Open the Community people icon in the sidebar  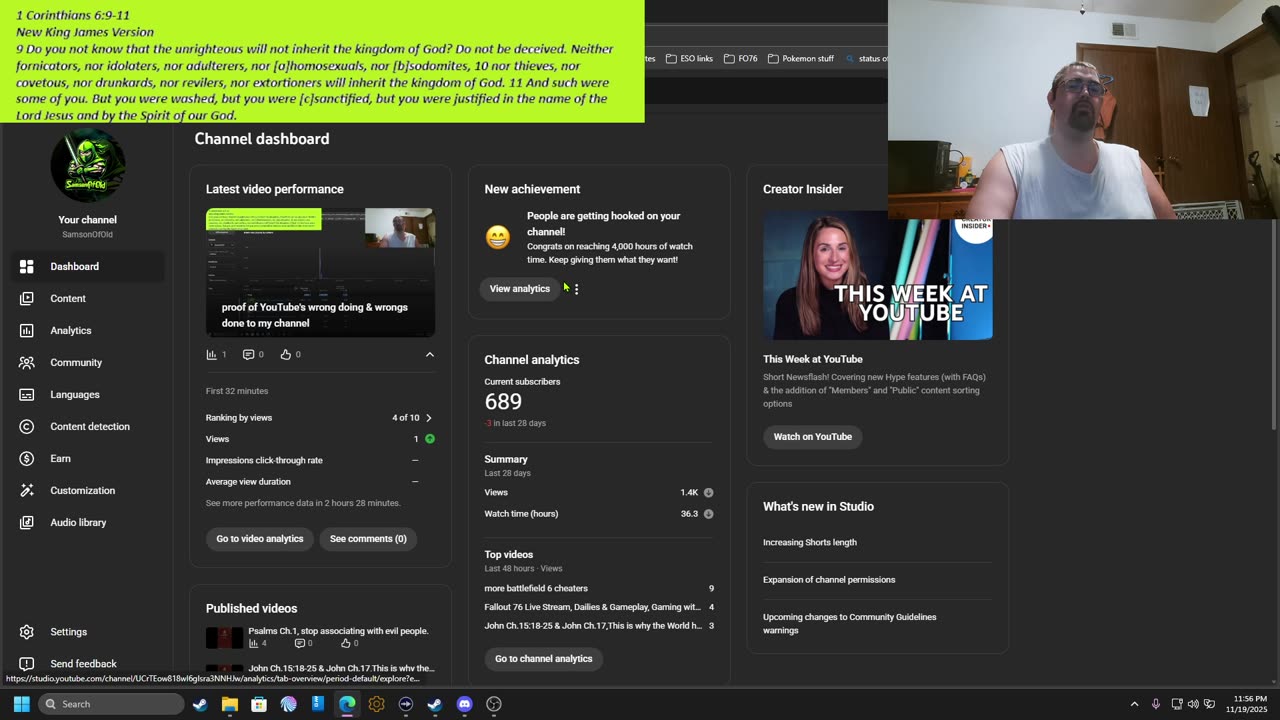(x=27, y=362)
